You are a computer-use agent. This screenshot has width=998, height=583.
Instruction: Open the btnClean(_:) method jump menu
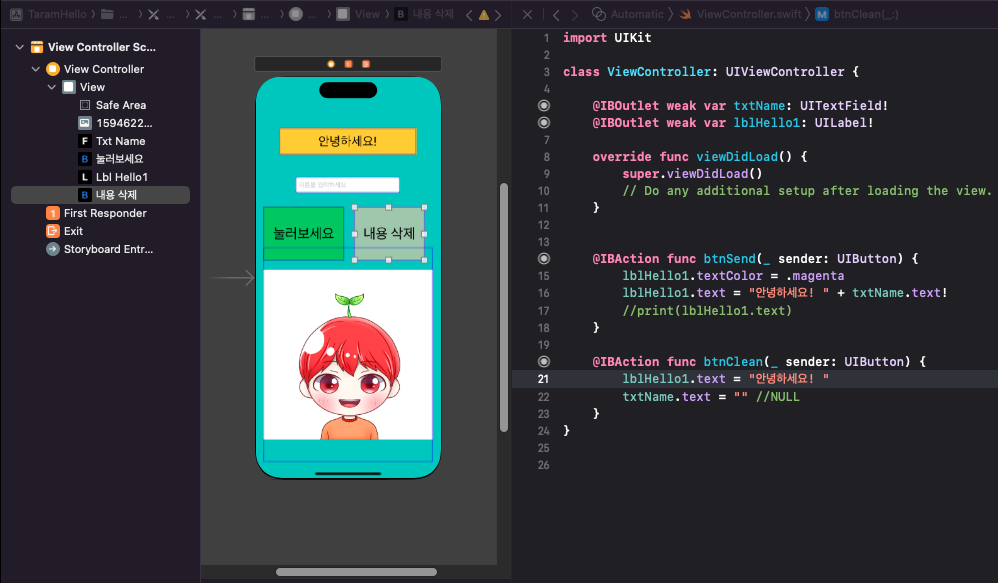pos(857,14)
